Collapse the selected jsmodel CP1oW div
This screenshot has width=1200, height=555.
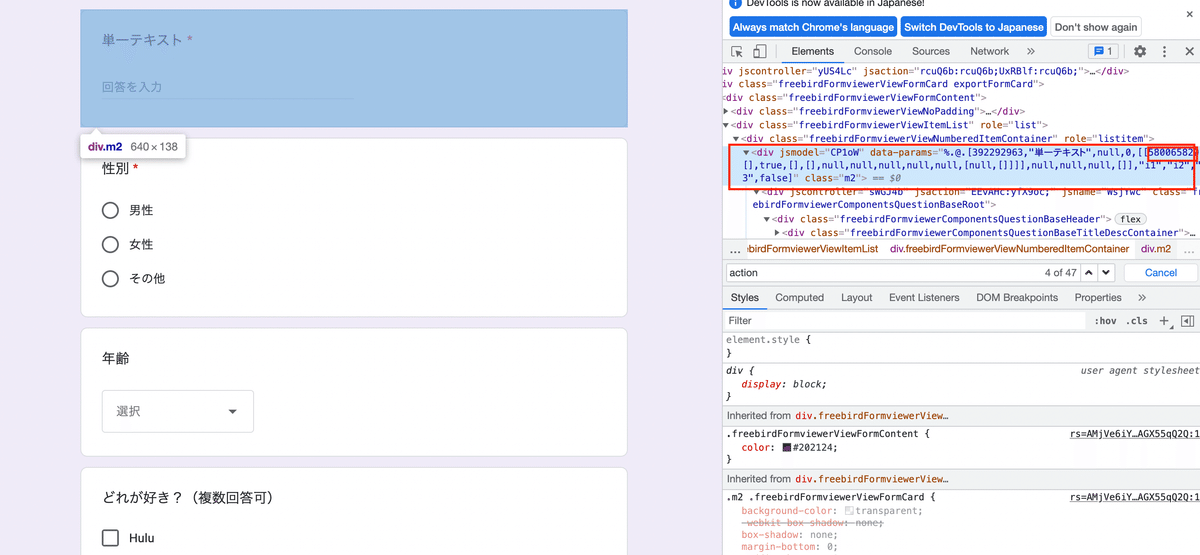tap(746, 152)
